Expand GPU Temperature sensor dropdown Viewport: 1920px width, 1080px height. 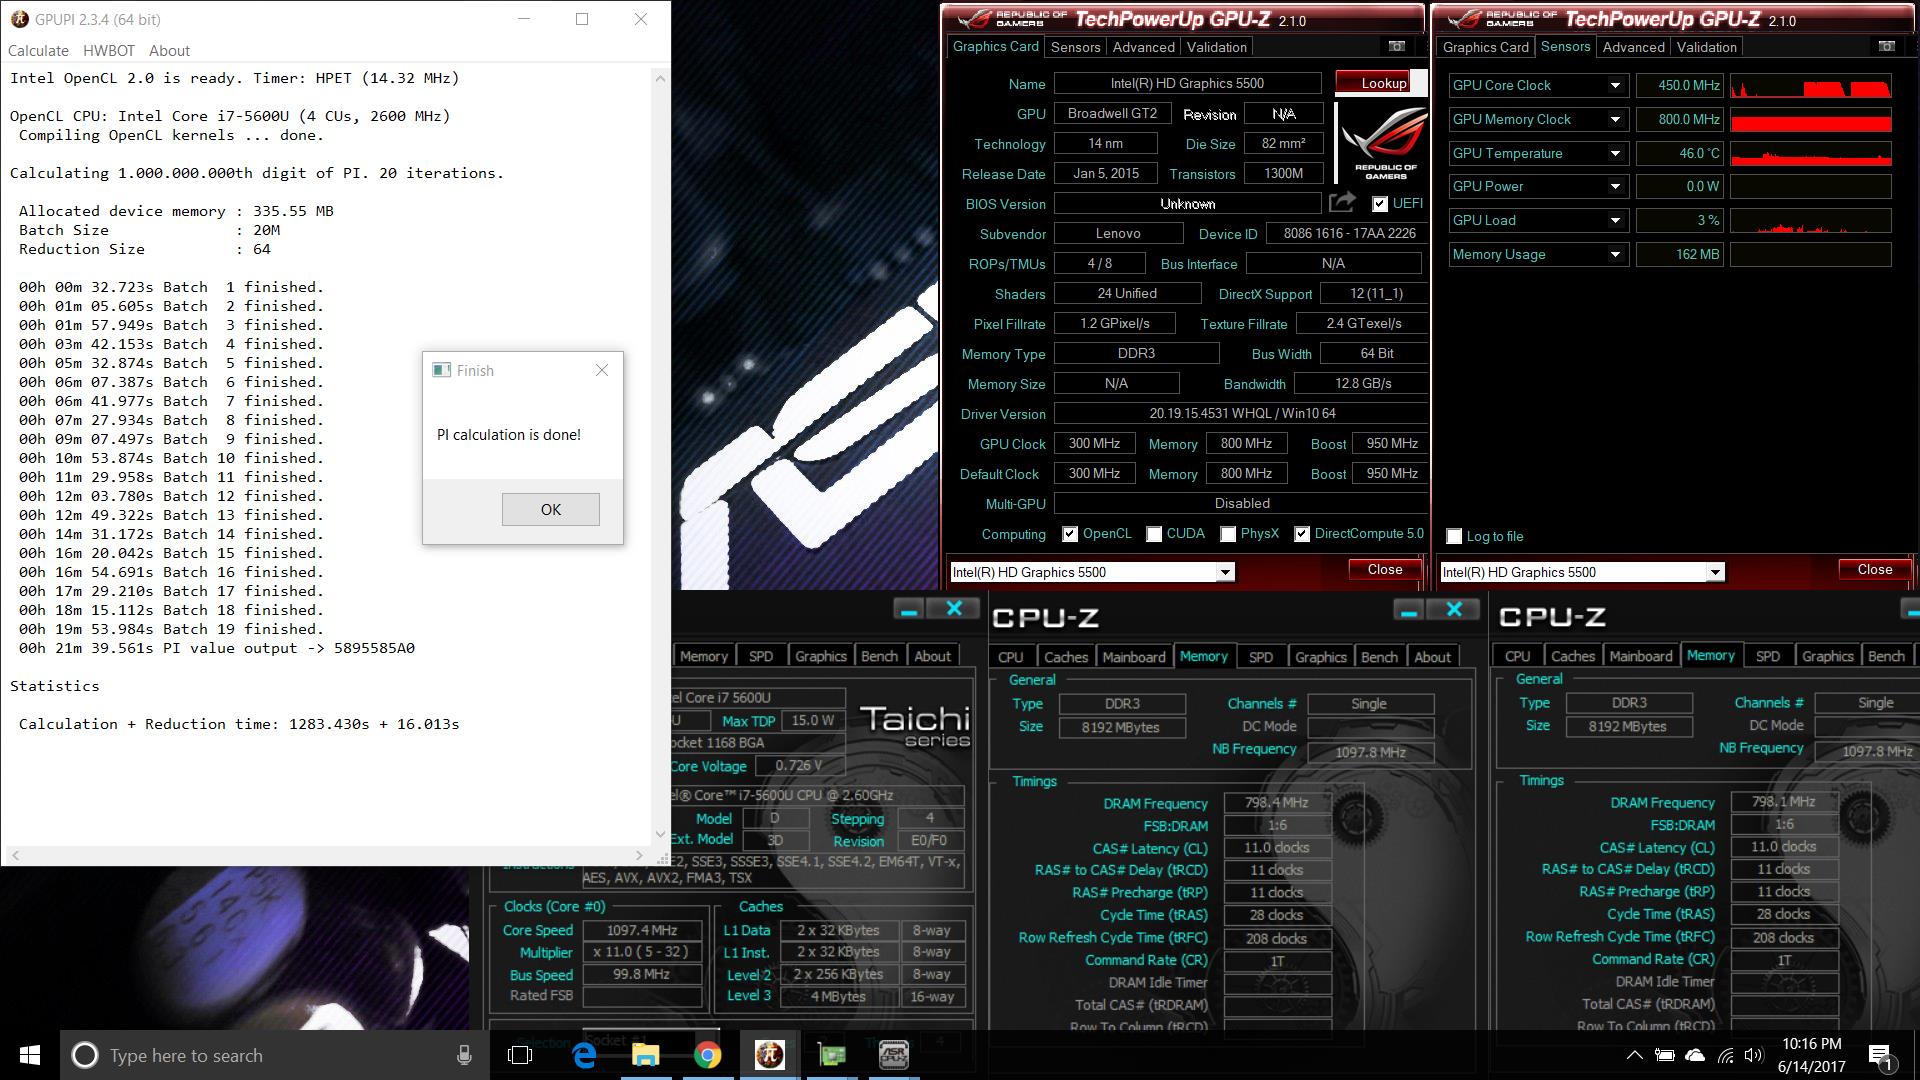coord(1615,153)
